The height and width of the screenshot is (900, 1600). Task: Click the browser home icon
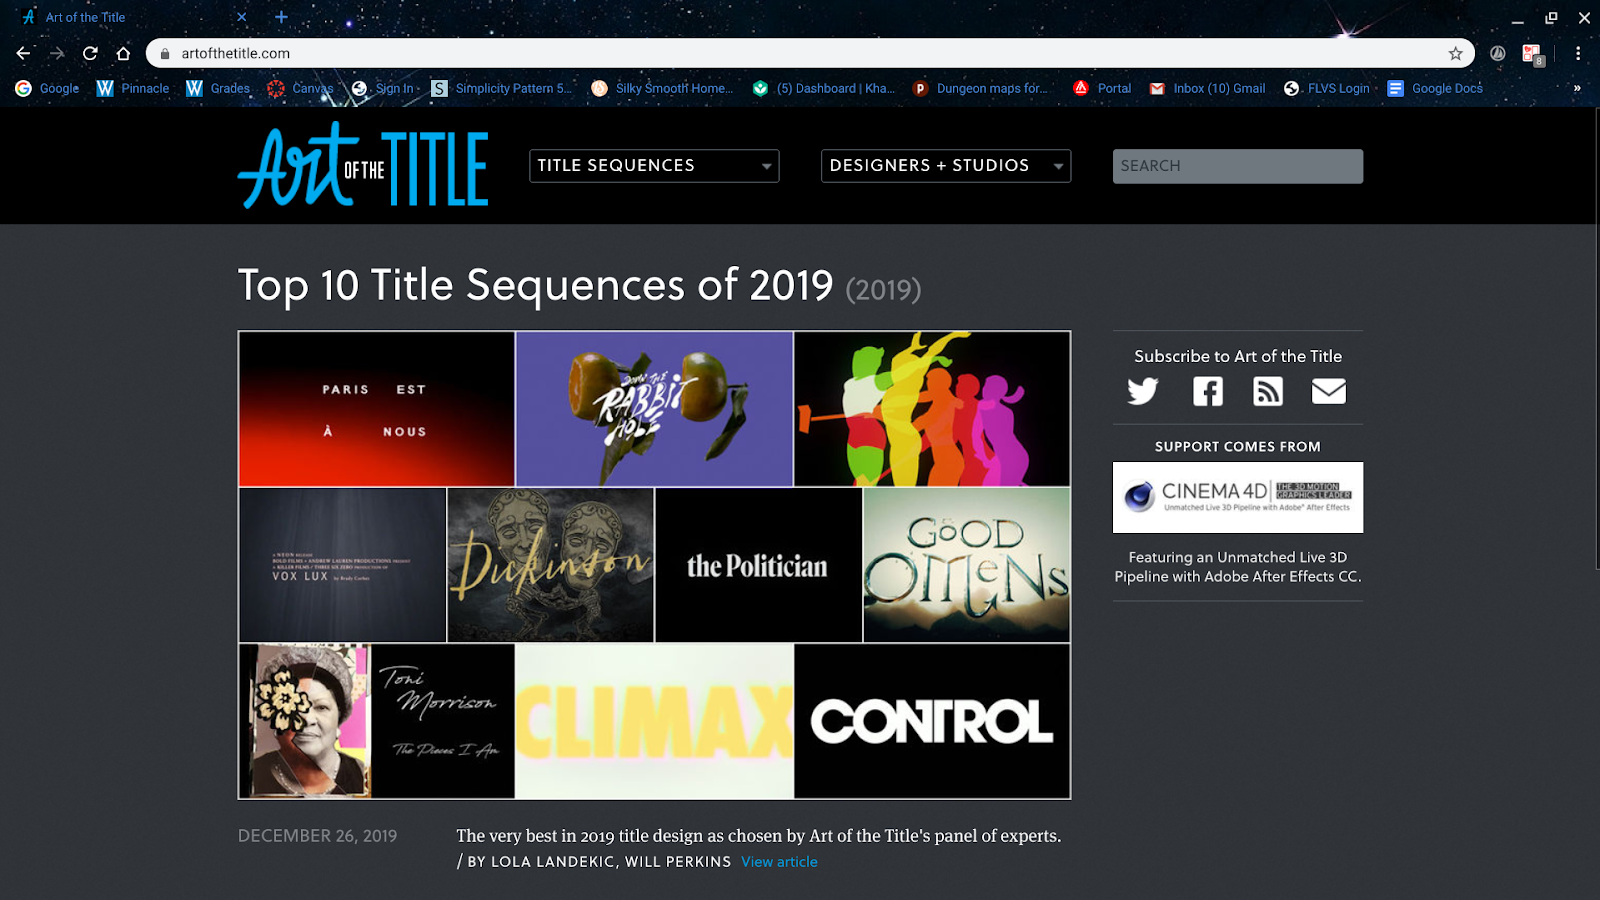pyautogui.click(x=123, y=53)
